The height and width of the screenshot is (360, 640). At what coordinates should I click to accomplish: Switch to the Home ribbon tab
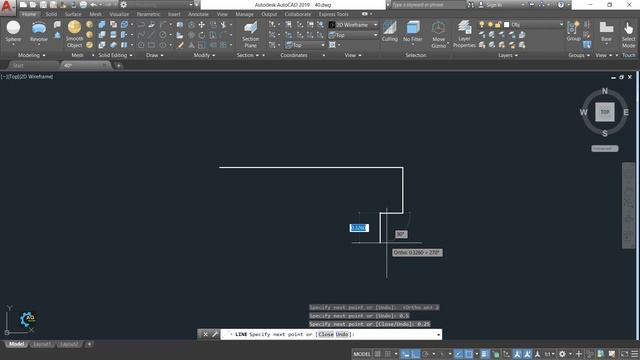coord(29,14)
